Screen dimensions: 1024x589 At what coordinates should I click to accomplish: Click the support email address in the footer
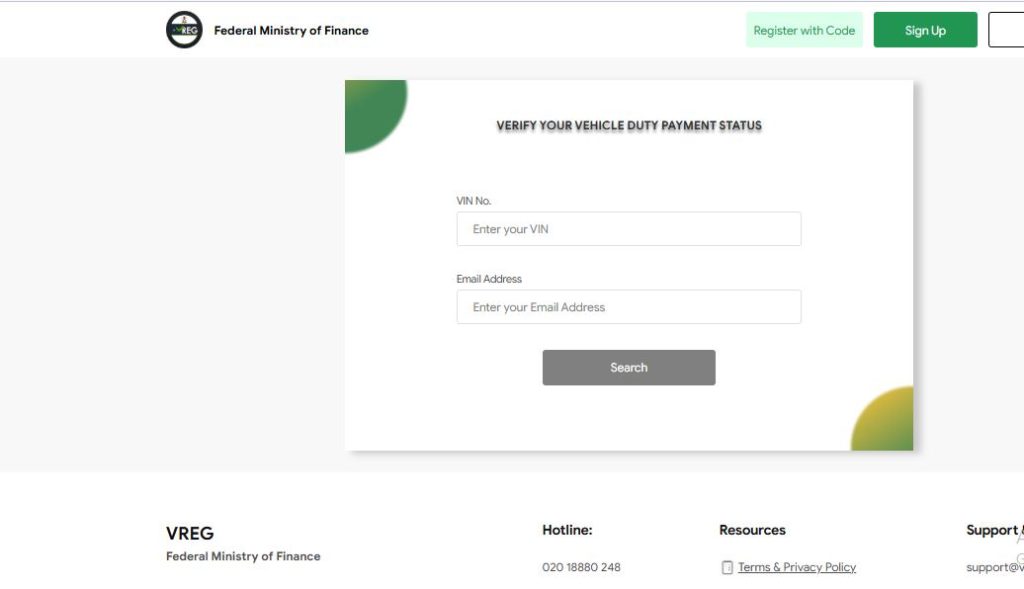point(995,567)
